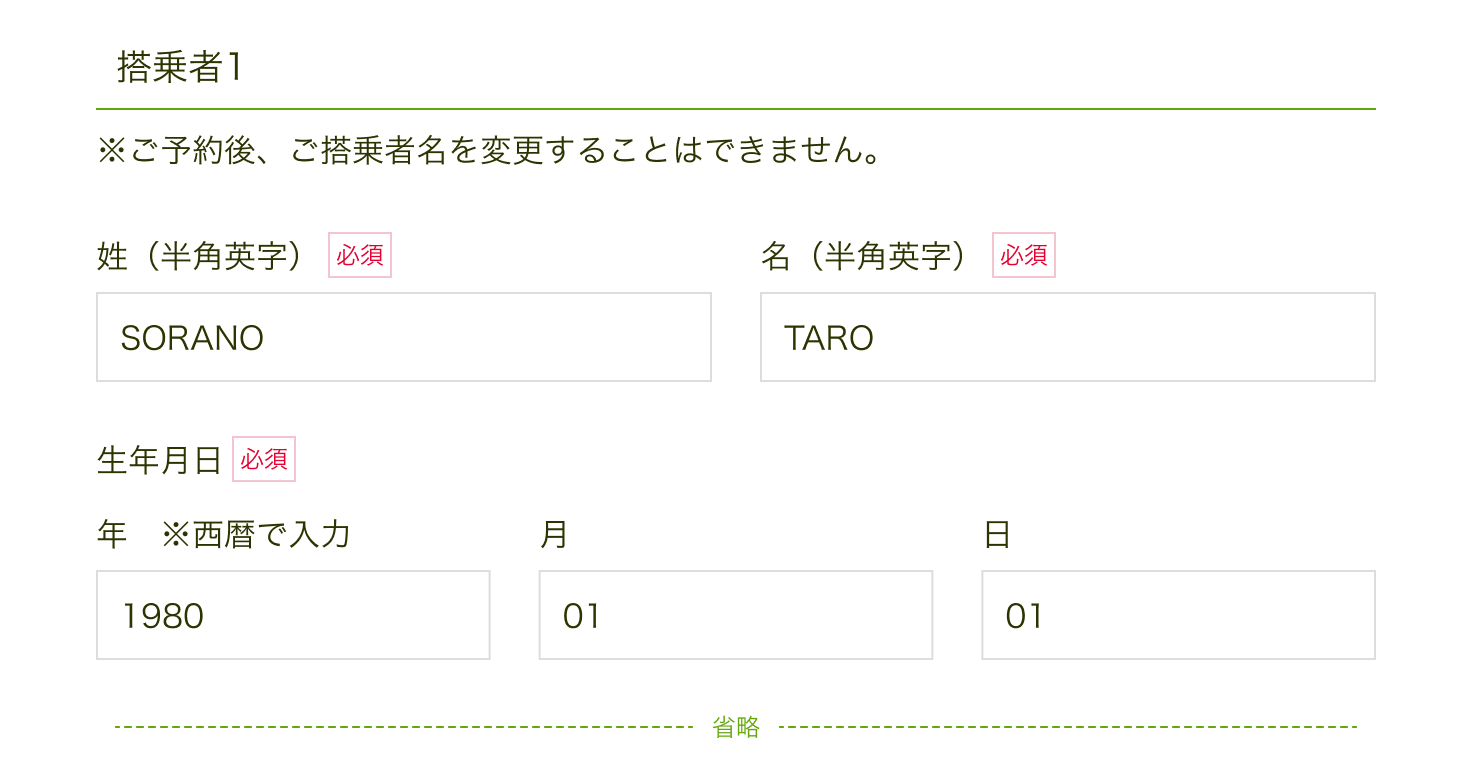Click the 月 label above the month field
The width and height of the screenshot is (1472, 770).
[x=551, y=535]
